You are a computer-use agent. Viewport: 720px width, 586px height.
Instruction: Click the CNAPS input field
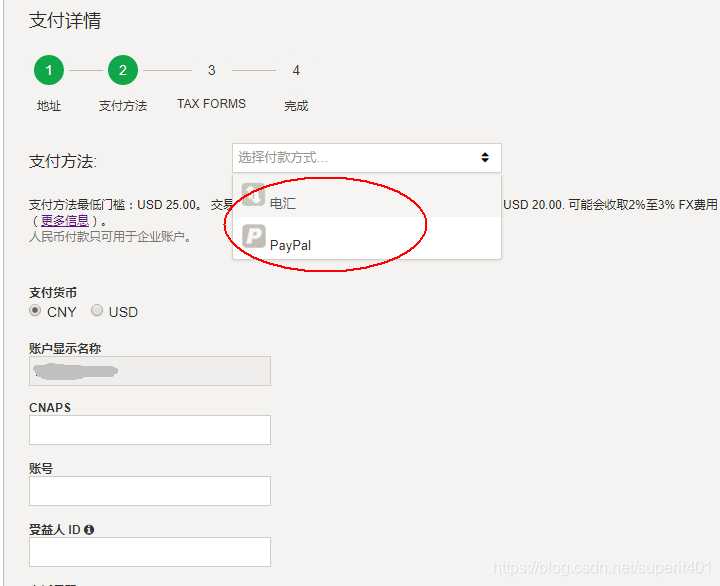click(x=150, y=430)
